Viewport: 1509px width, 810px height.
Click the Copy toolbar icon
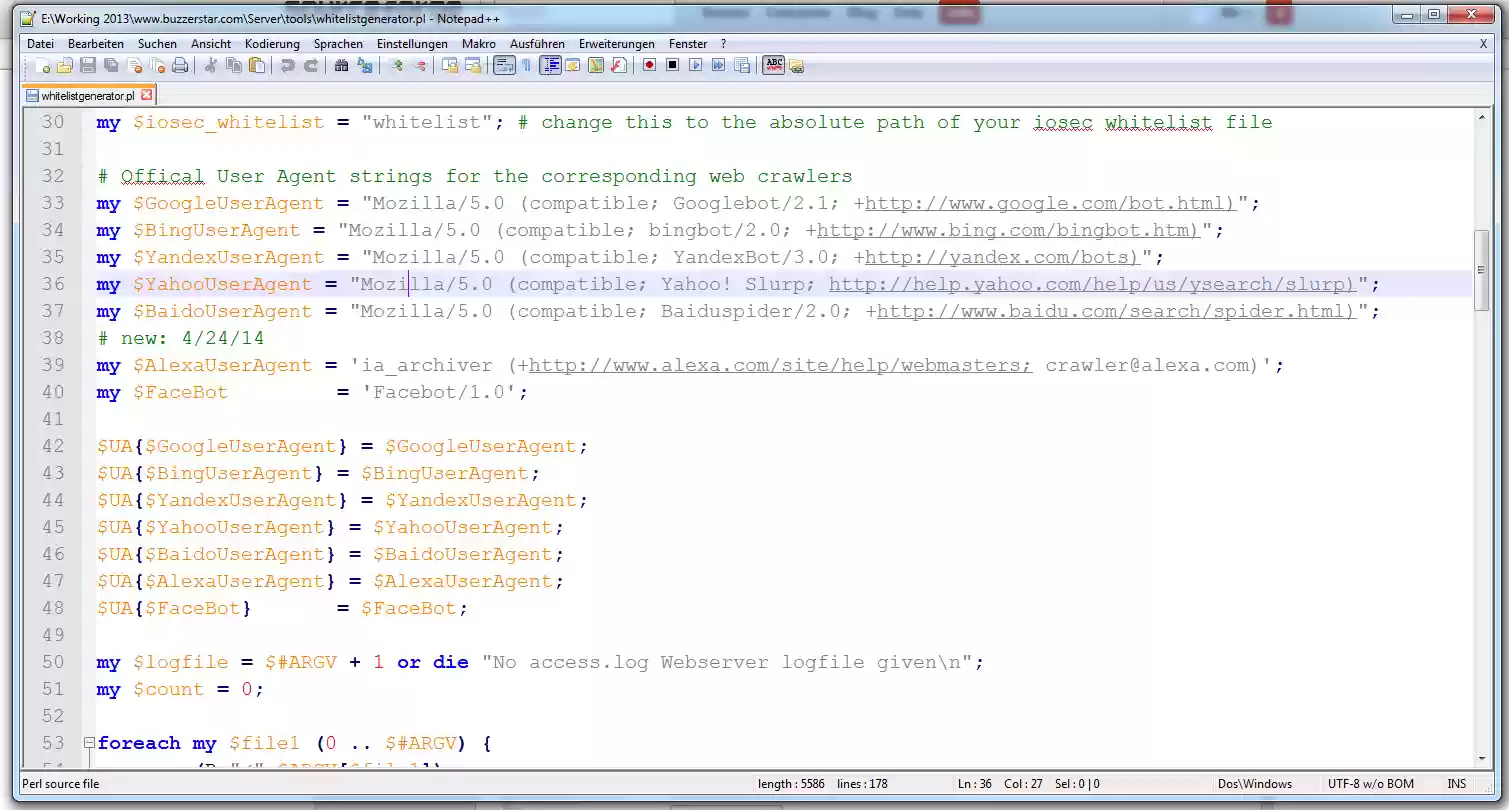coord(234,66)
